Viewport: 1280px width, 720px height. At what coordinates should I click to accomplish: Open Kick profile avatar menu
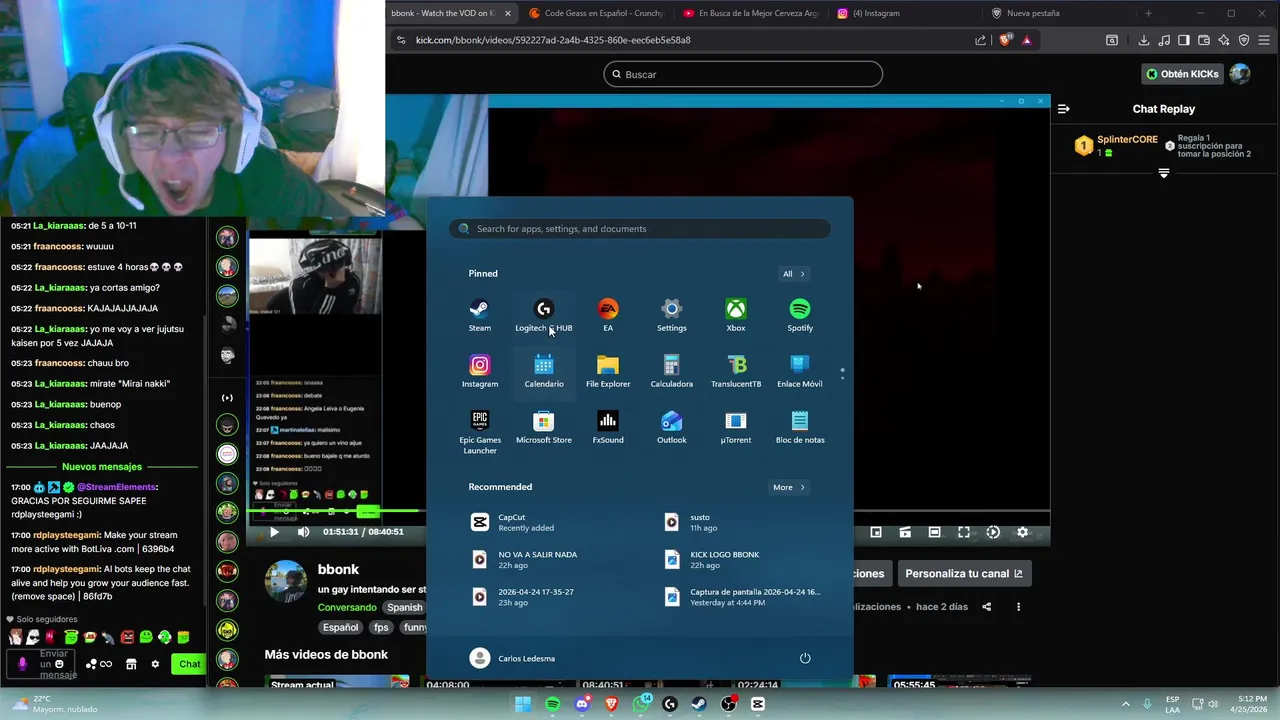1240,74
